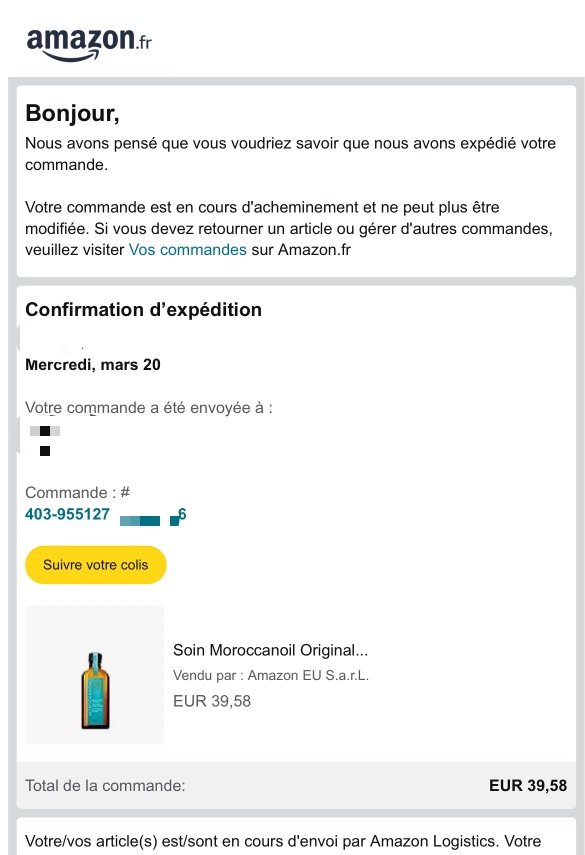Click the Commande : # label
The image size is (585, 855).
pos(77,492)
